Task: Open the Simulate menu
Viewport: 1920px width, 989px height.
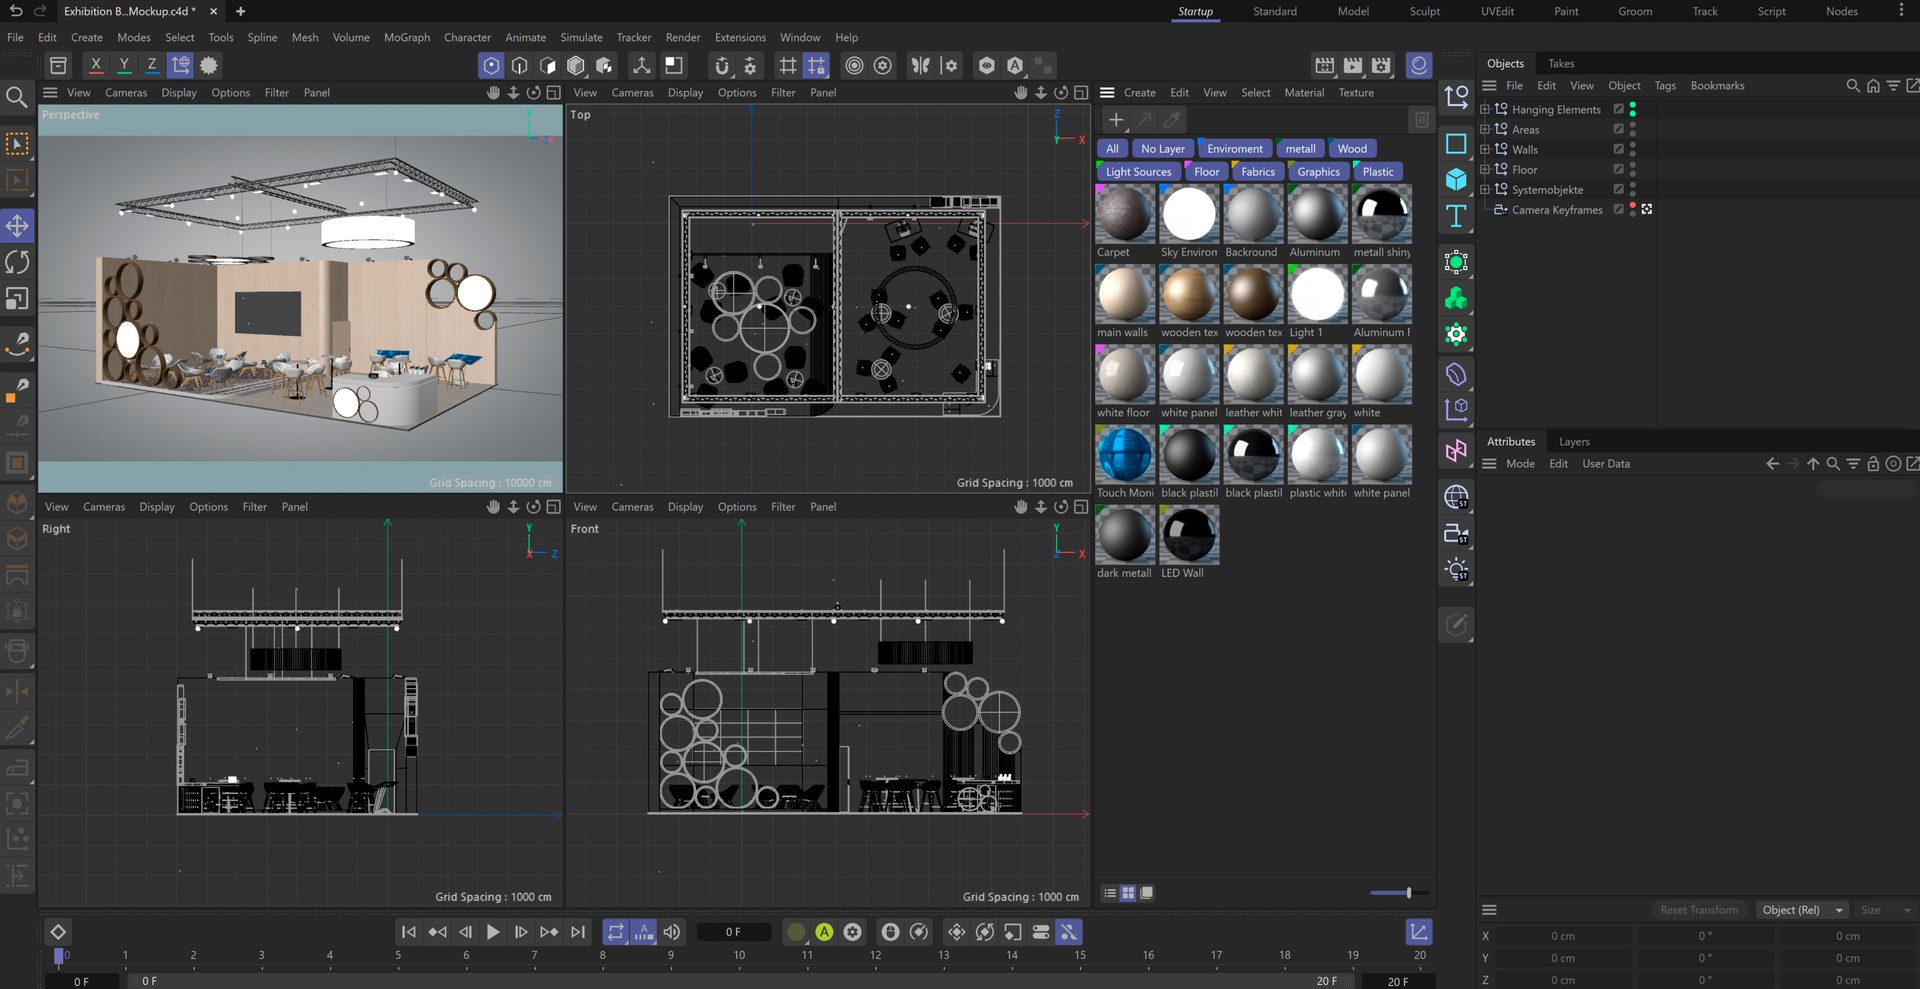Action: coord(581,37)
